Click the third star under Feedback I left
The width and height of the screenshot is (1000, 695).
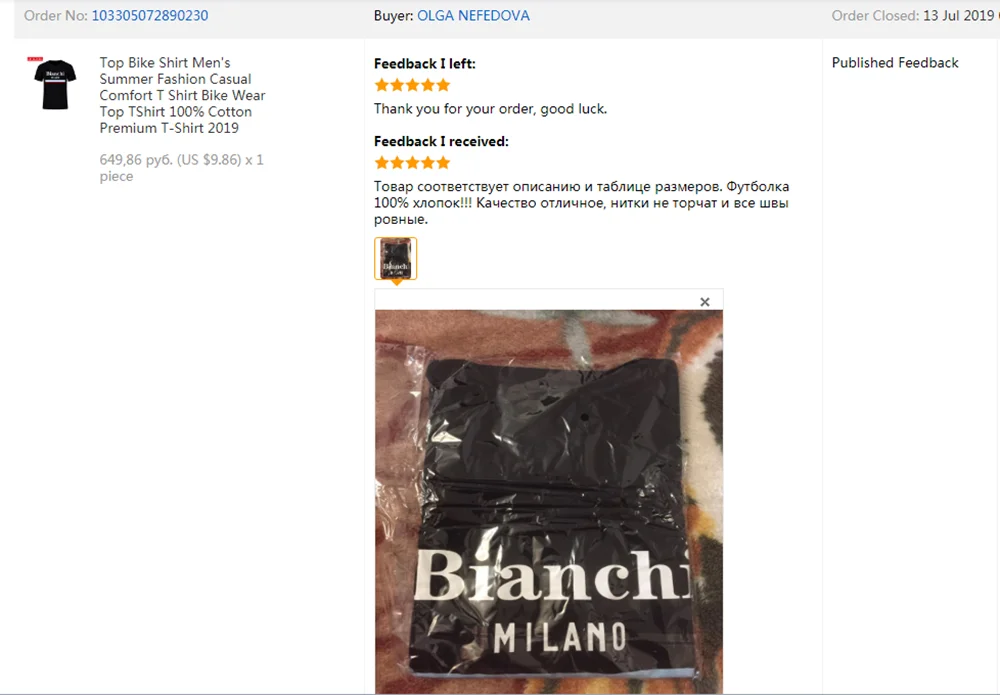pyautogui.click(x=413, y=85)
